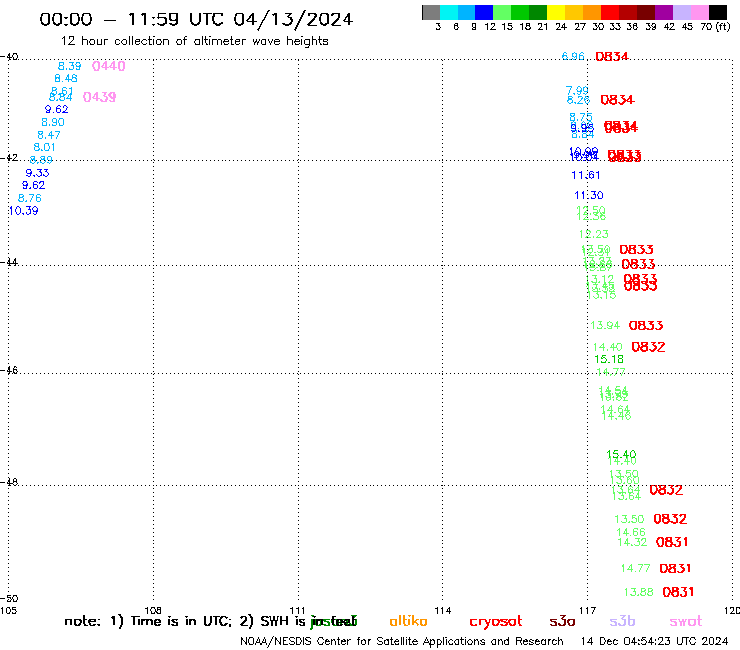Select the wave height value 6.96
The width and height of the screenshot is (740, 650).
click(x=573, y=57)
